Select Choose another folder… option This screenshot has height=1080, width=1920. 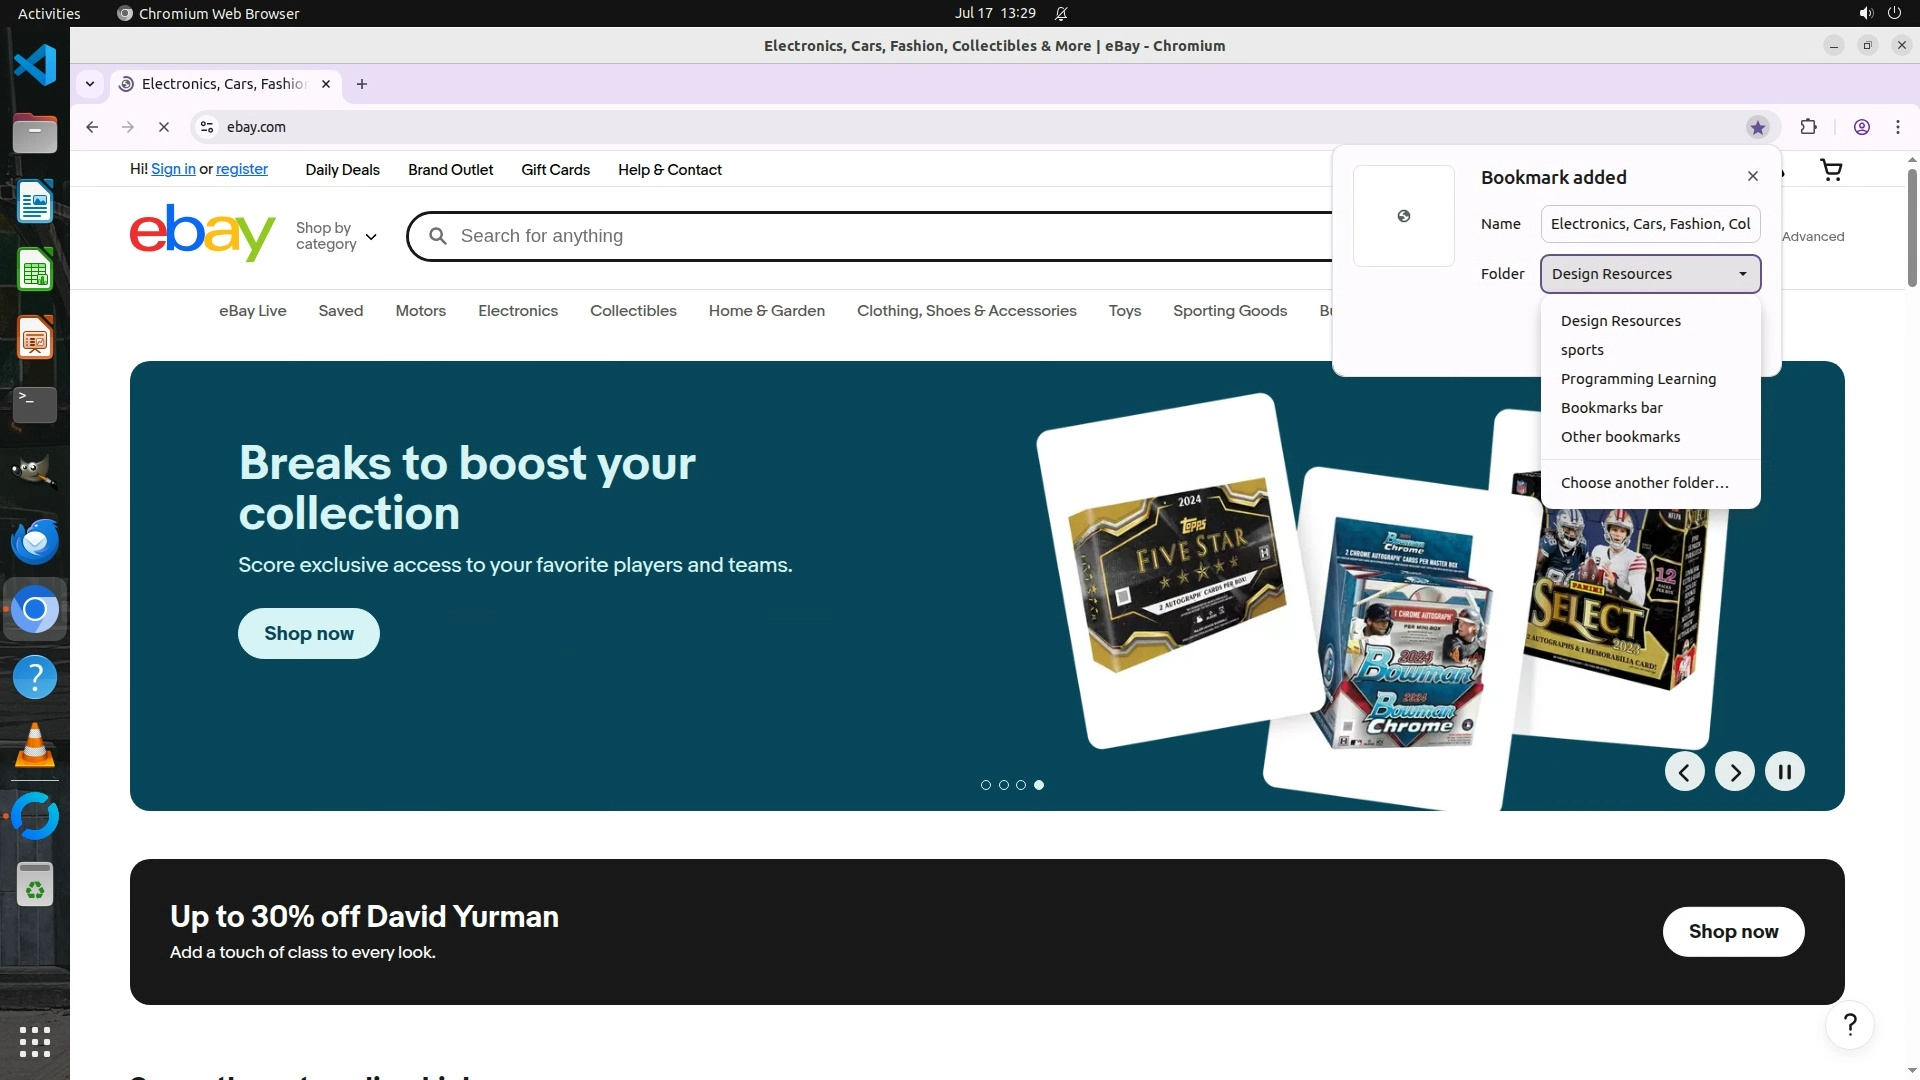pos(1644,483)
